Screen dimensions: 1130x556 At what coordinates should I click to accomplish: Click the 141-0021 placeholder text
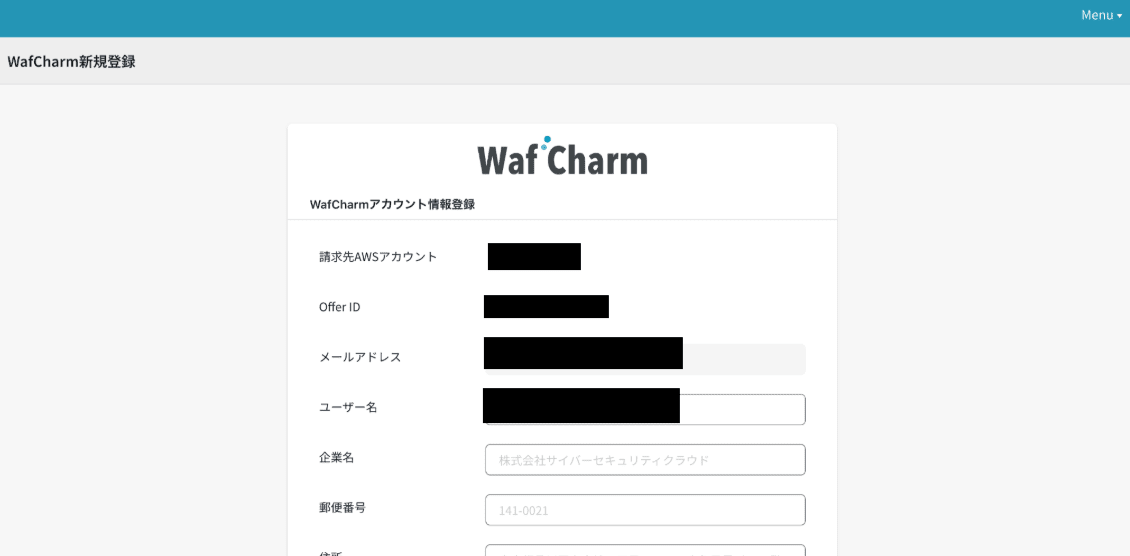coord(524,510)
